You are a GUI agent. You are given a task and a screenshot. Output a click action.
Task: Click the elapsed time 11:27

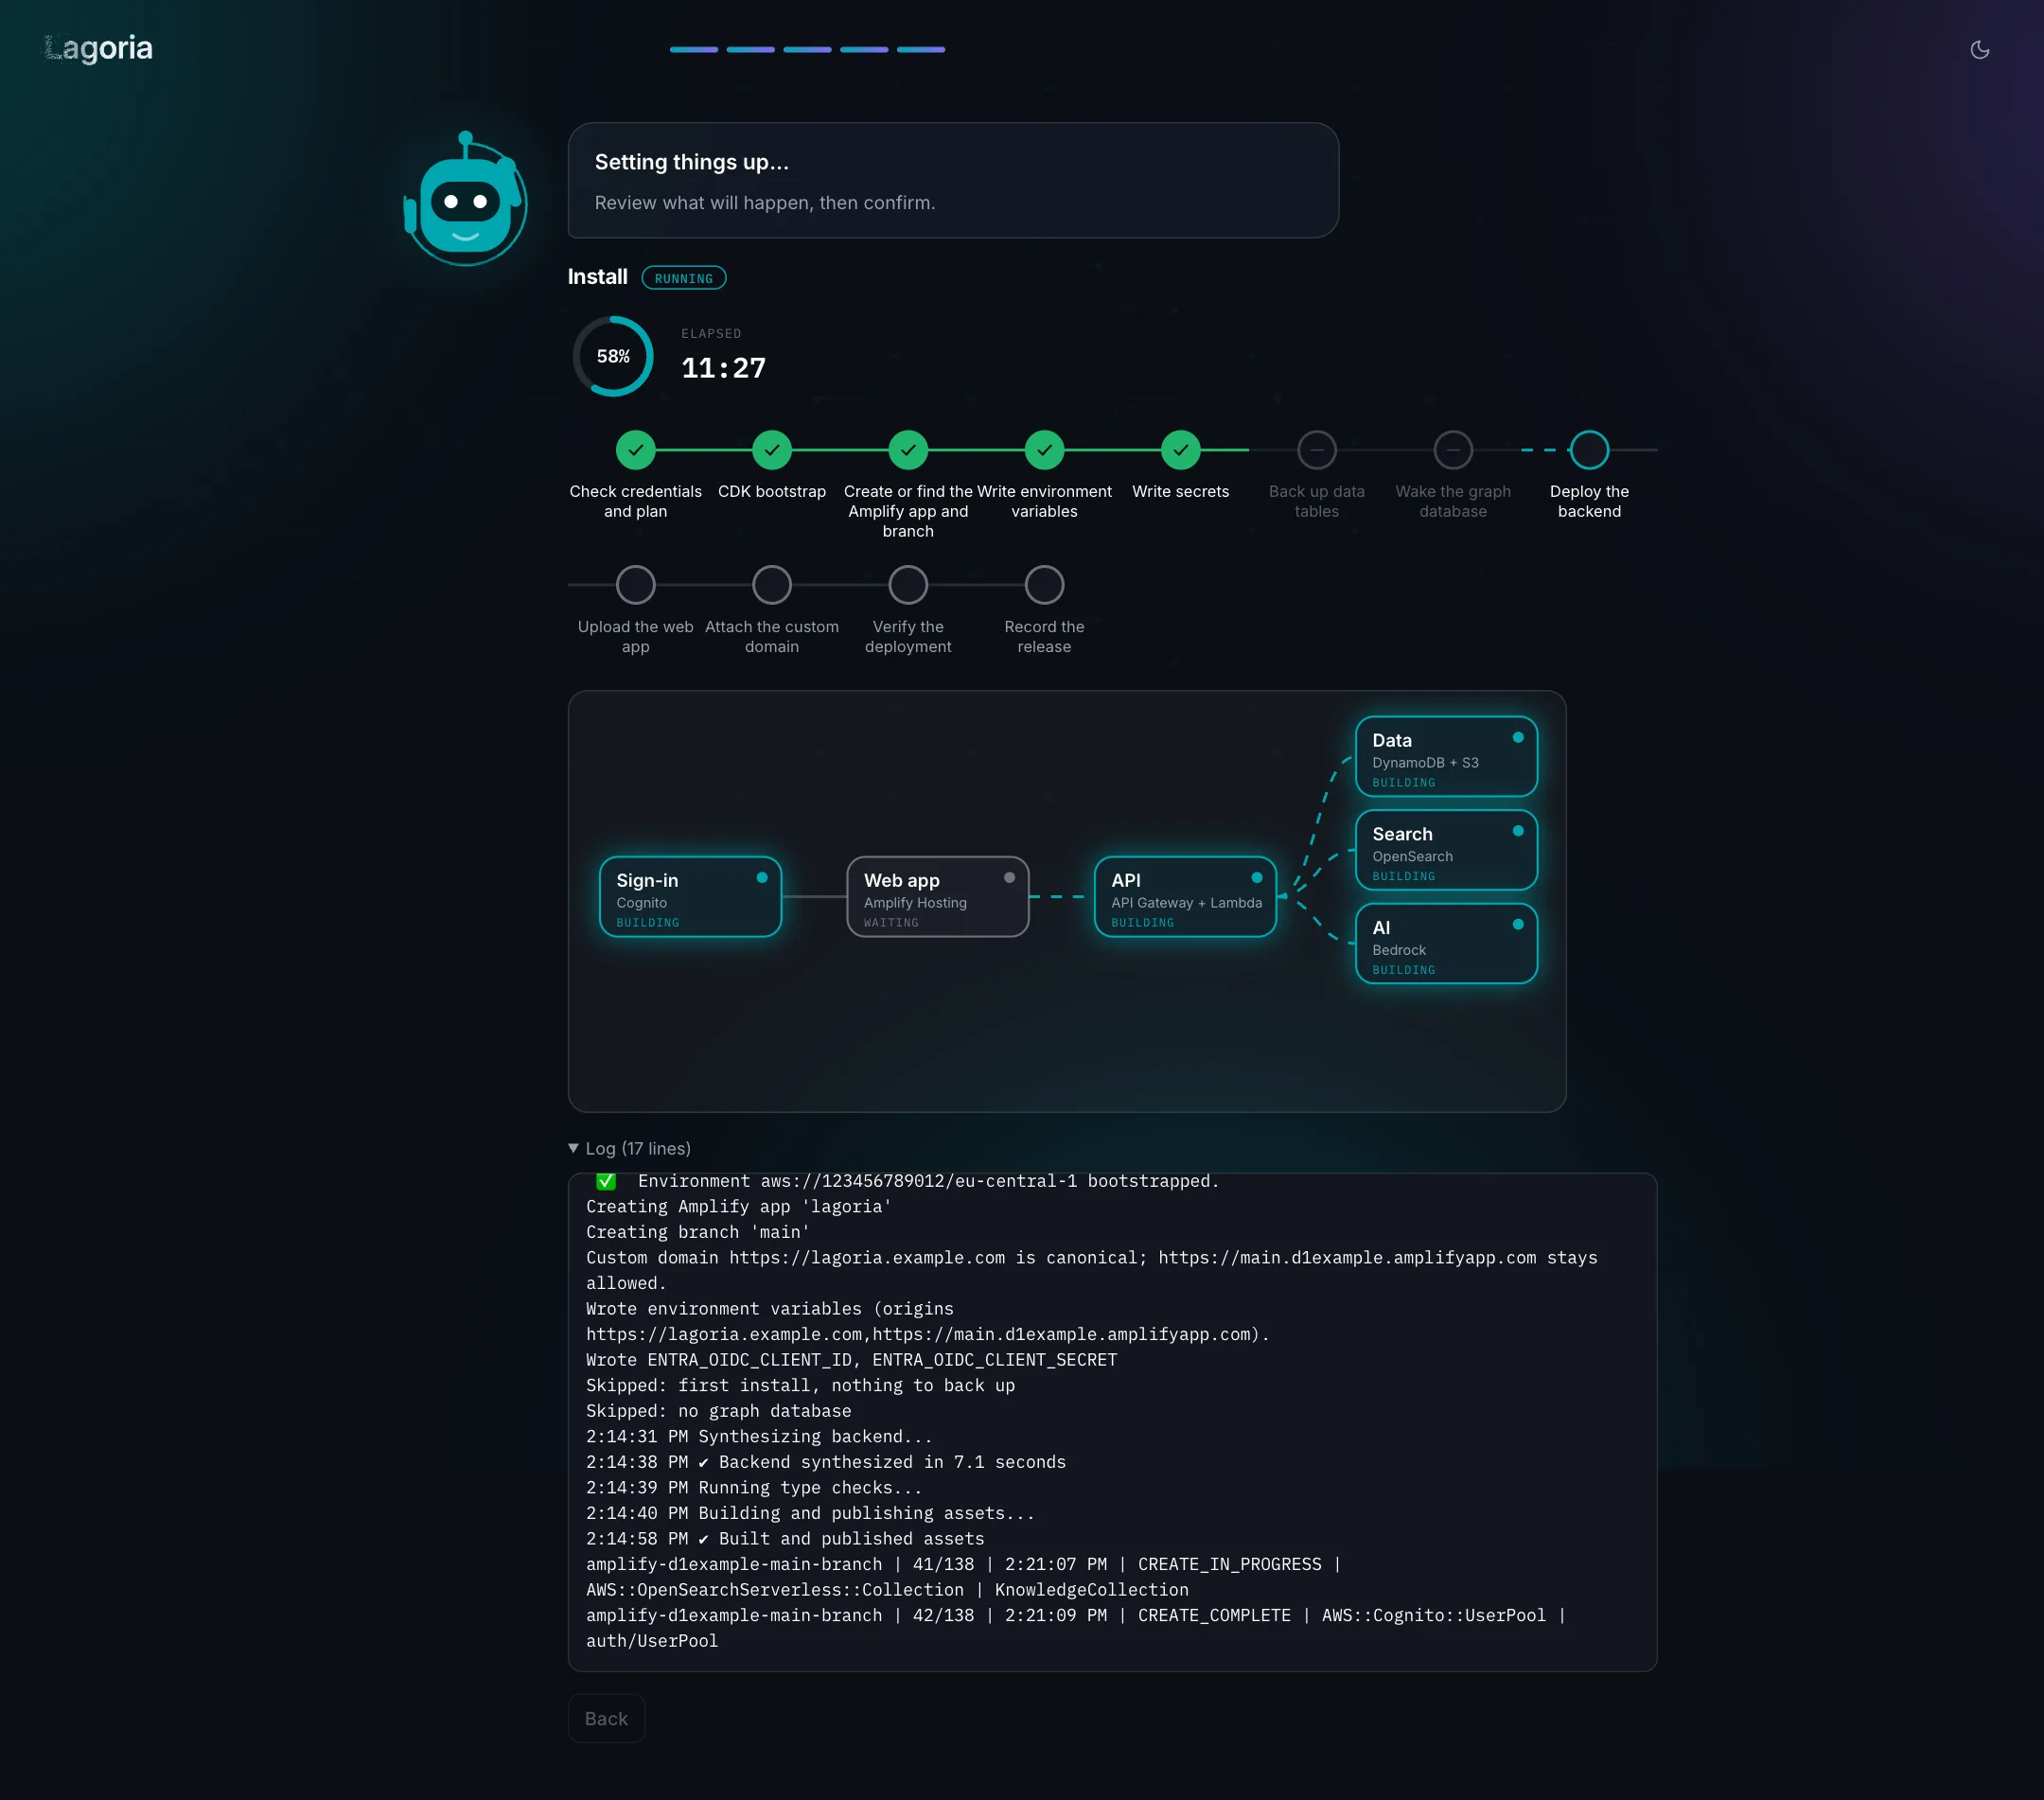pos(723,368)
